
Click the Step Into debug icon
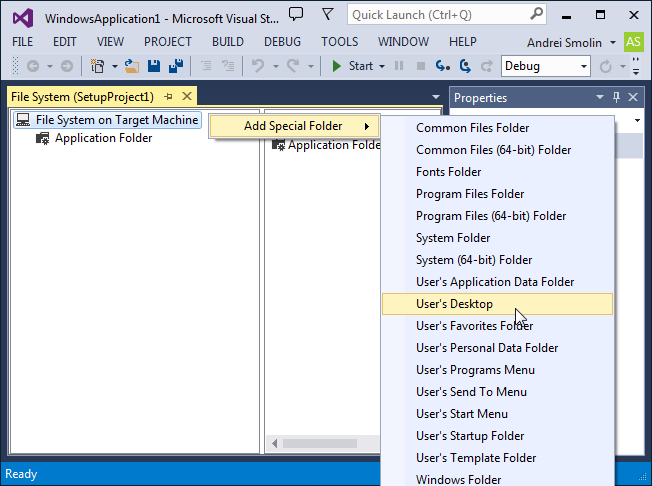[x=442, y=66]
